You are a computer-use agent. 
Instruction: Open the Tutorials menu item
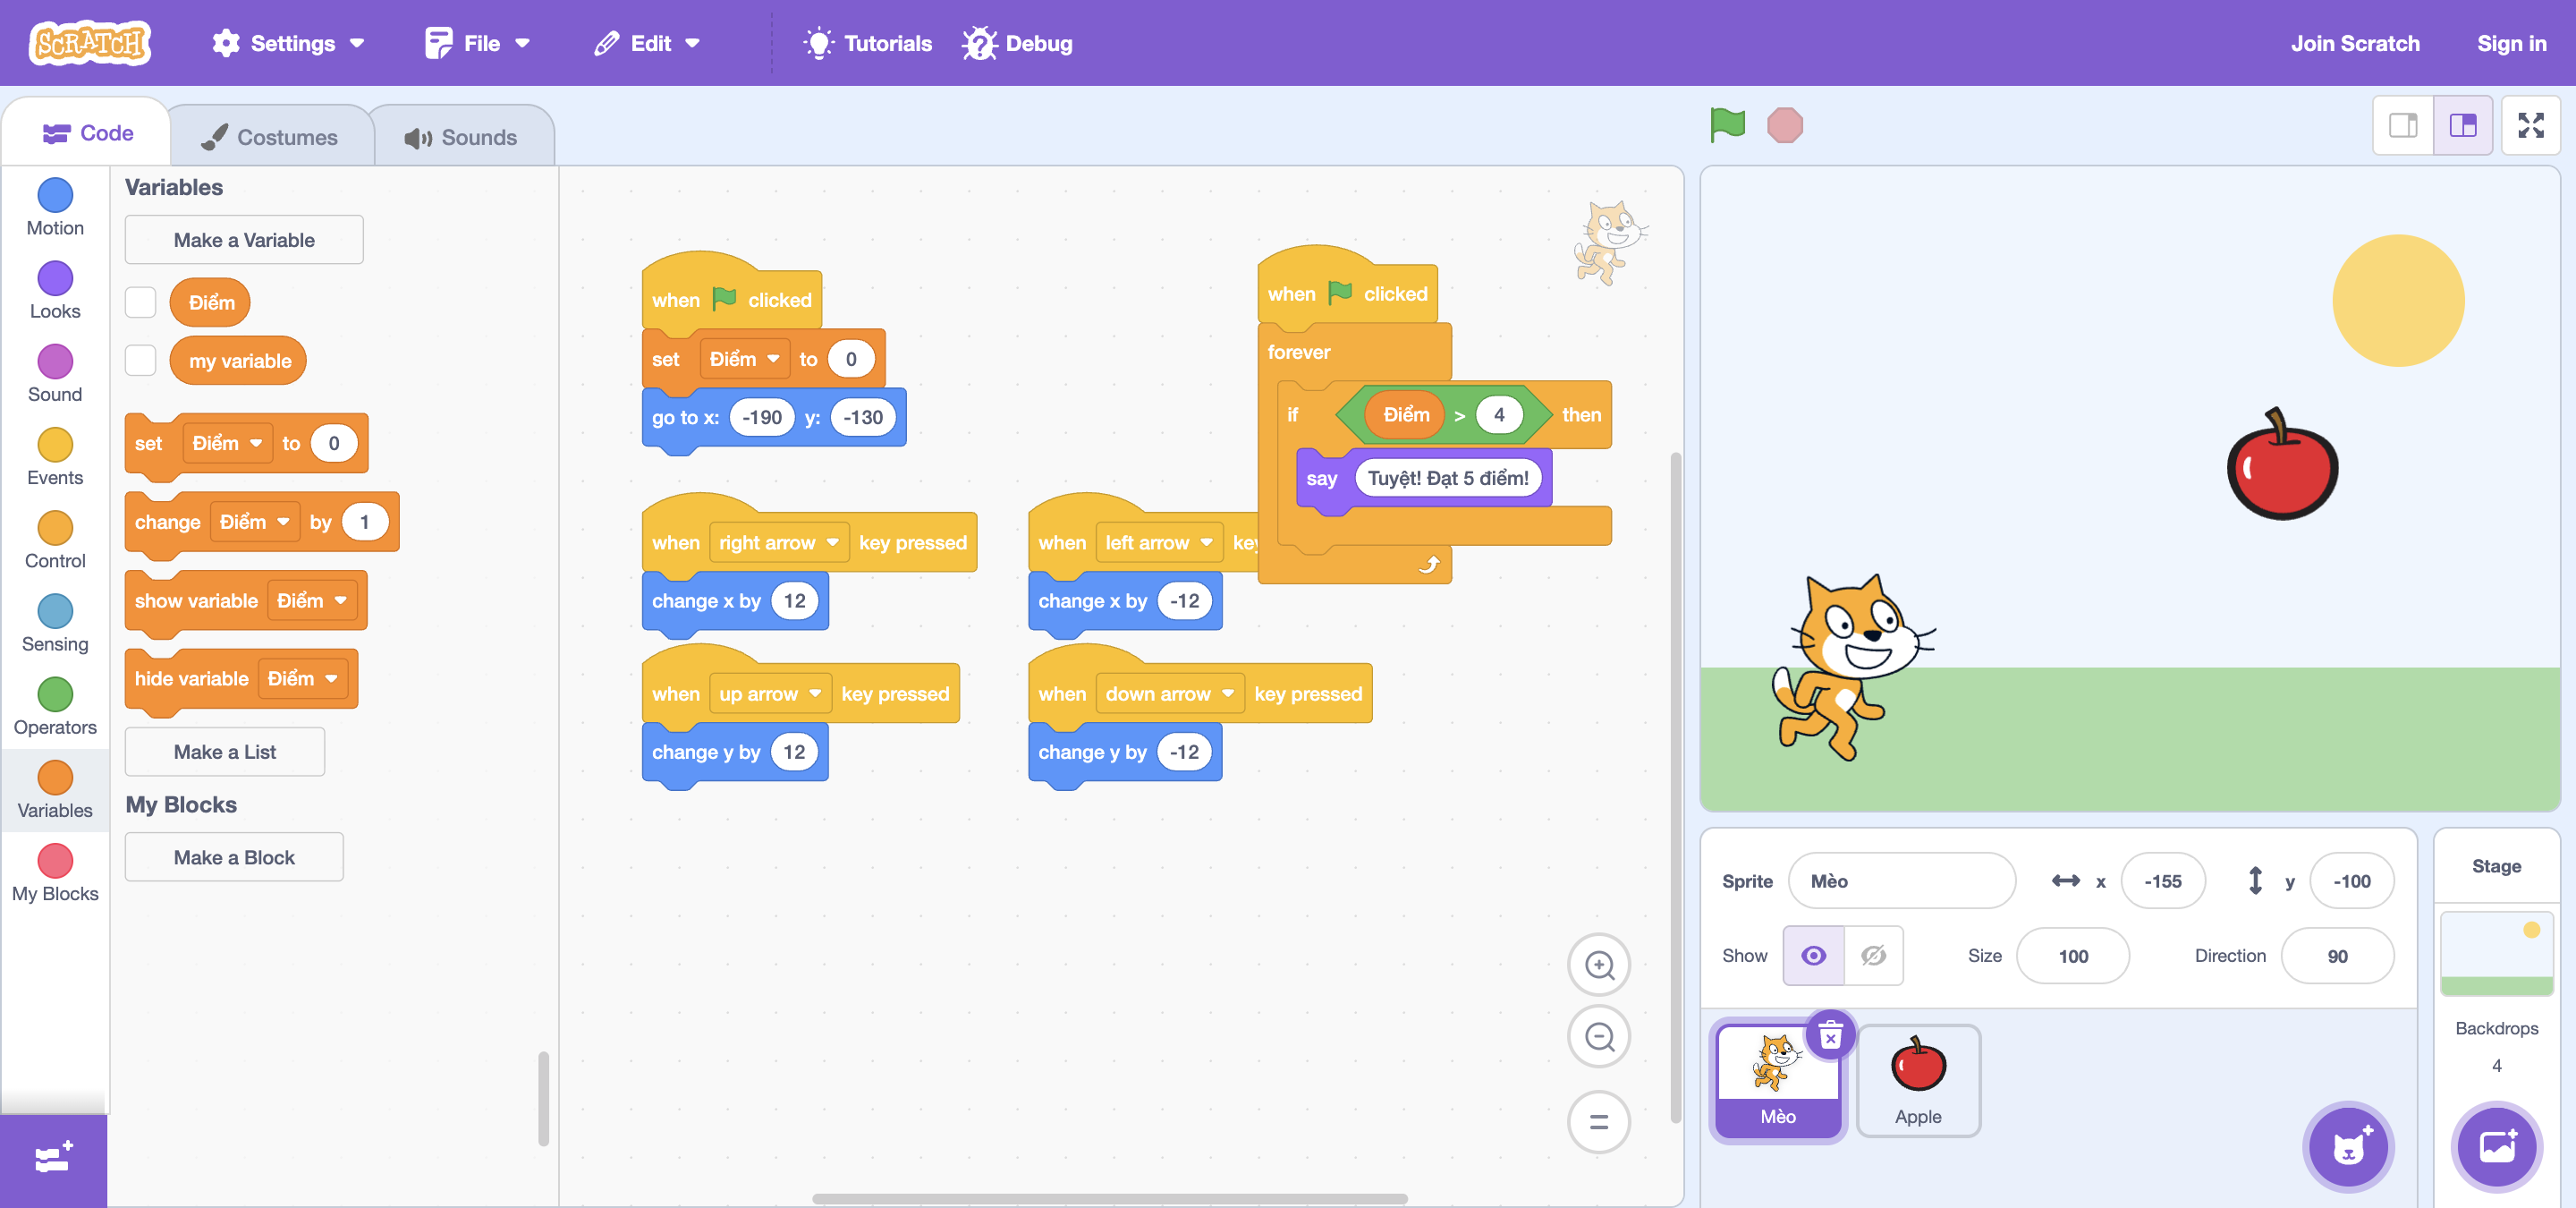(x=868, y=43)
